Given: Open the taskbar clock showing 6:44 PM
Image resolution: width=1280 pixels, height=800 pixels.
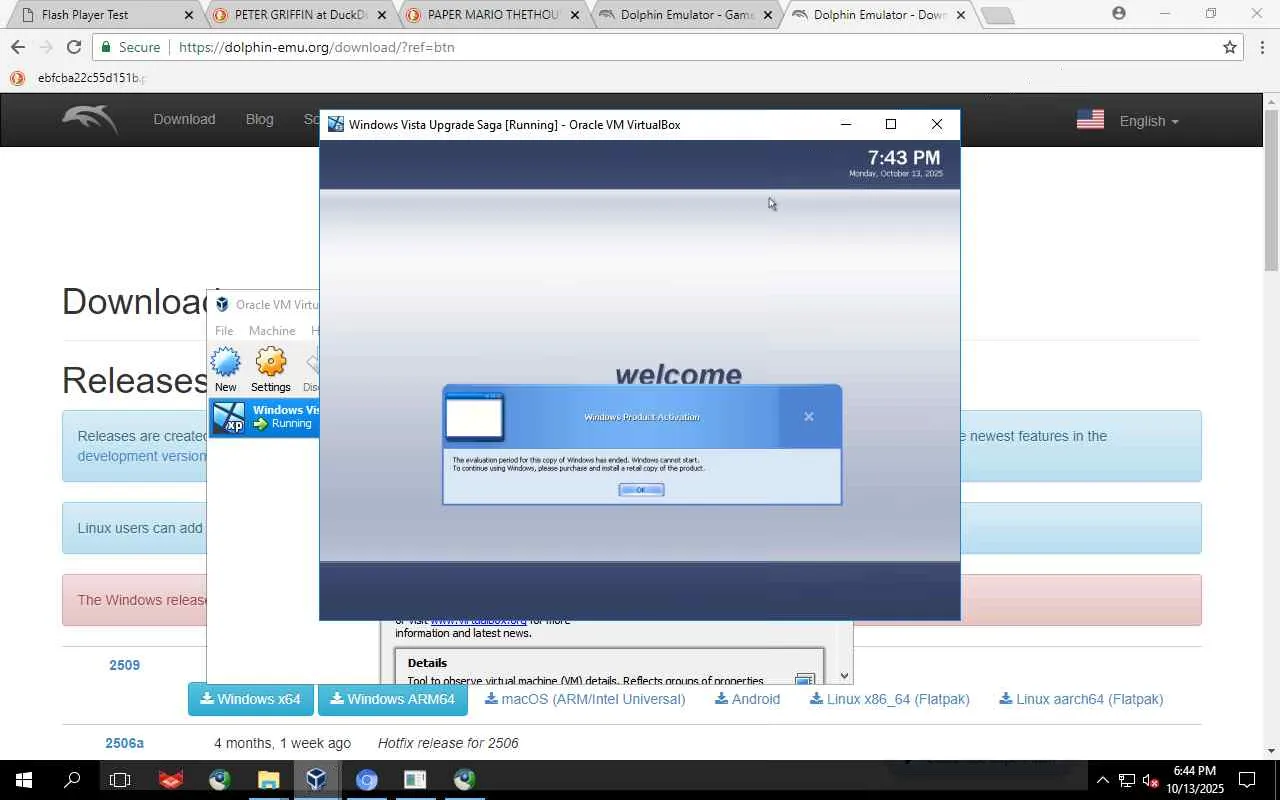Looking at the screenshot, I should click(x=1194, y=780).
